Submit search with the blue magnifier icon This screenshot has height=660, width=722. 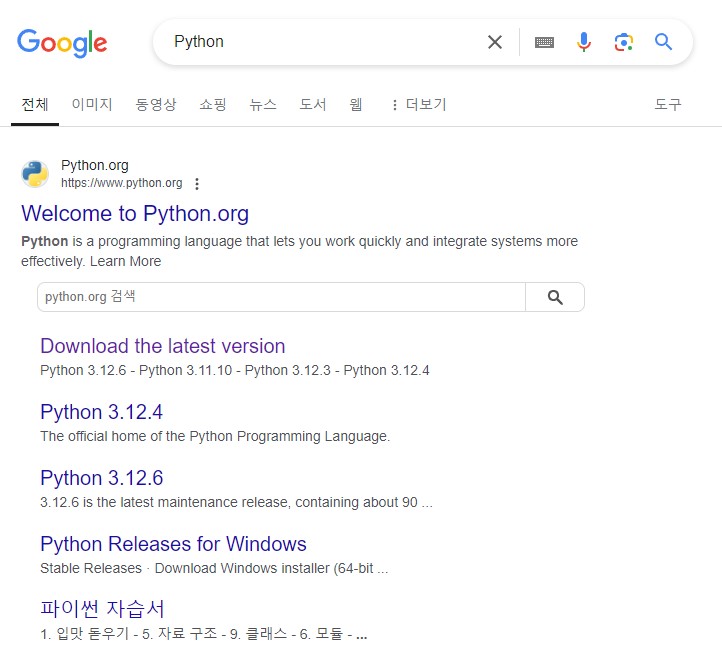(x=664, y=42)
